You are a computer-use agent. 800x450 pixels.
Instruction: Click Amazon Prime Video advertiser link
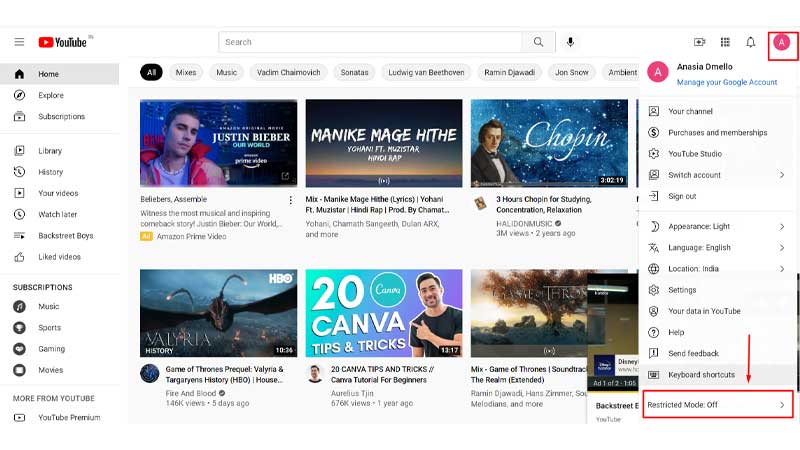pos(191,237)
